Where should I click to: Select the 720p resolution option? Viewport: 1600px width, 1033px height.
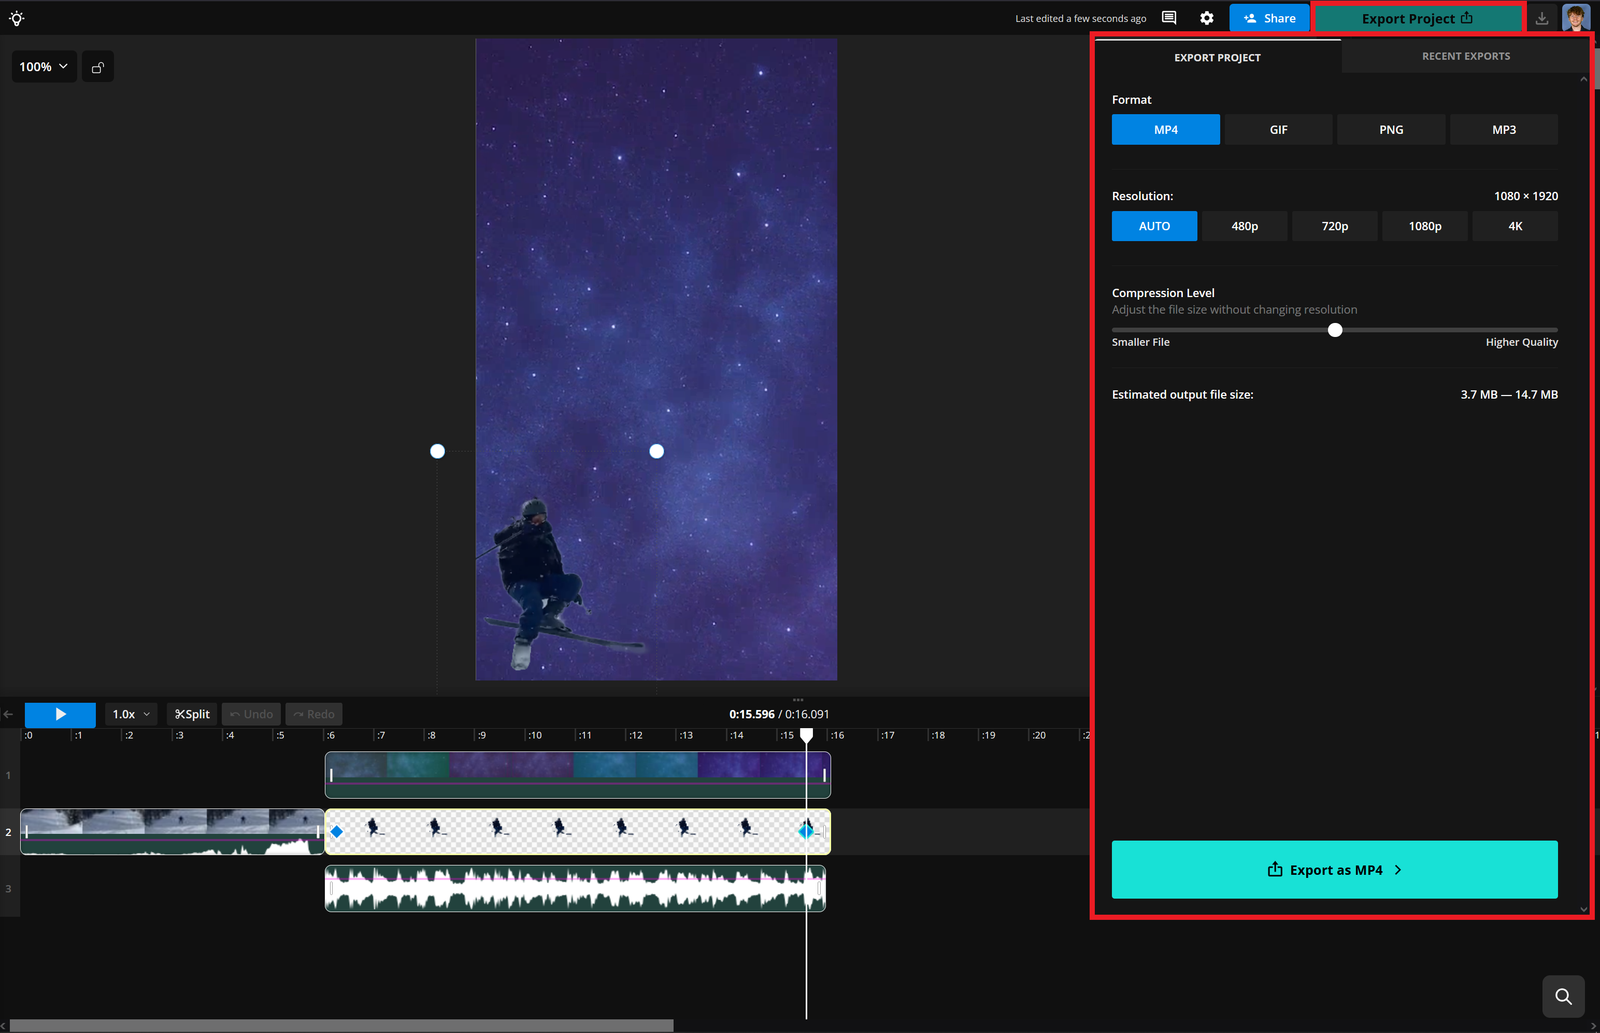(1334, 225)
